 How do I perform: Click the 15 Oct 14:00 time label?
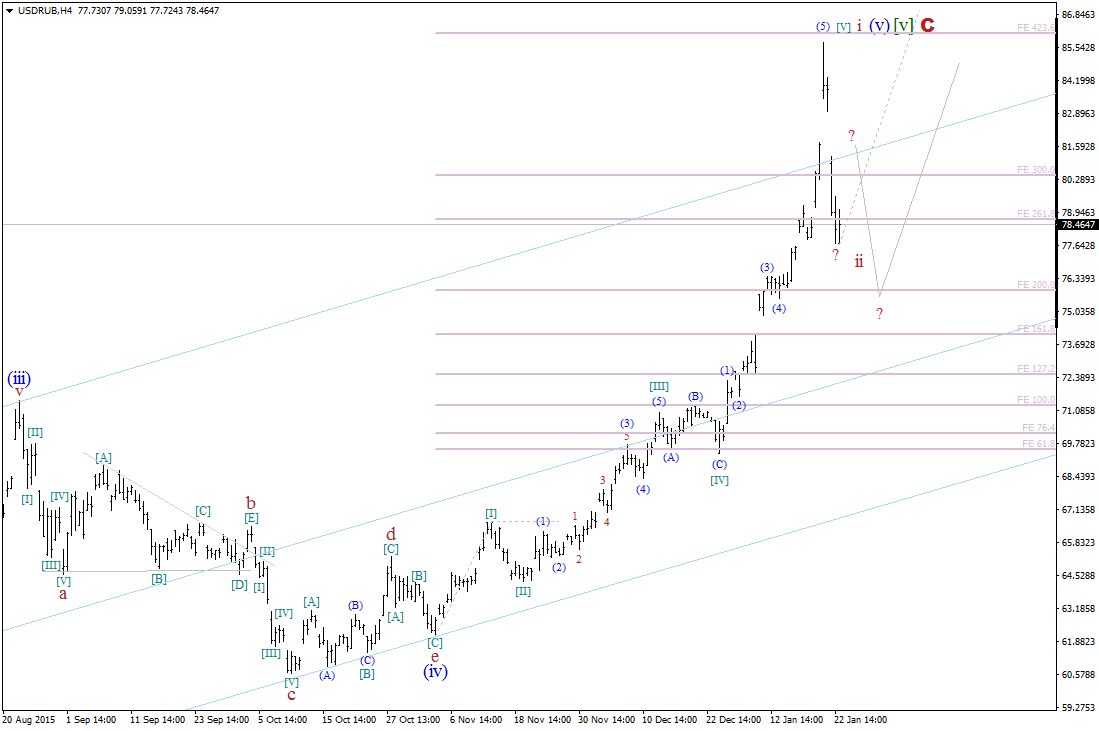coord(350,720)
